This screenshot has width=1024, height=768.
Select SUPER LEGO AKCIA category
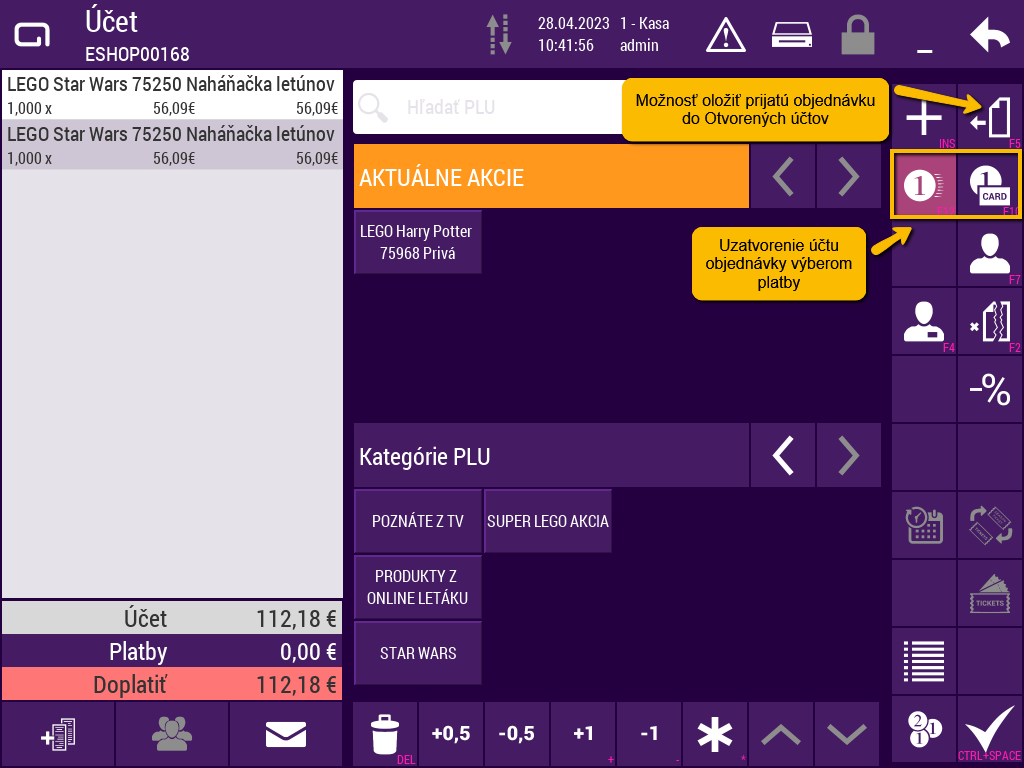[x=547, y=521]
